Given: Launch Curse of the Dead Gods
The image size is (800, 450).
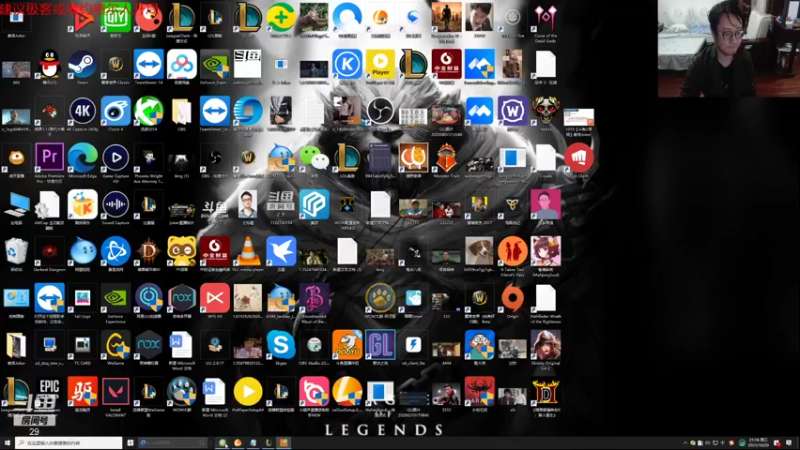Looking at the screenshot, I should point(545,18).
